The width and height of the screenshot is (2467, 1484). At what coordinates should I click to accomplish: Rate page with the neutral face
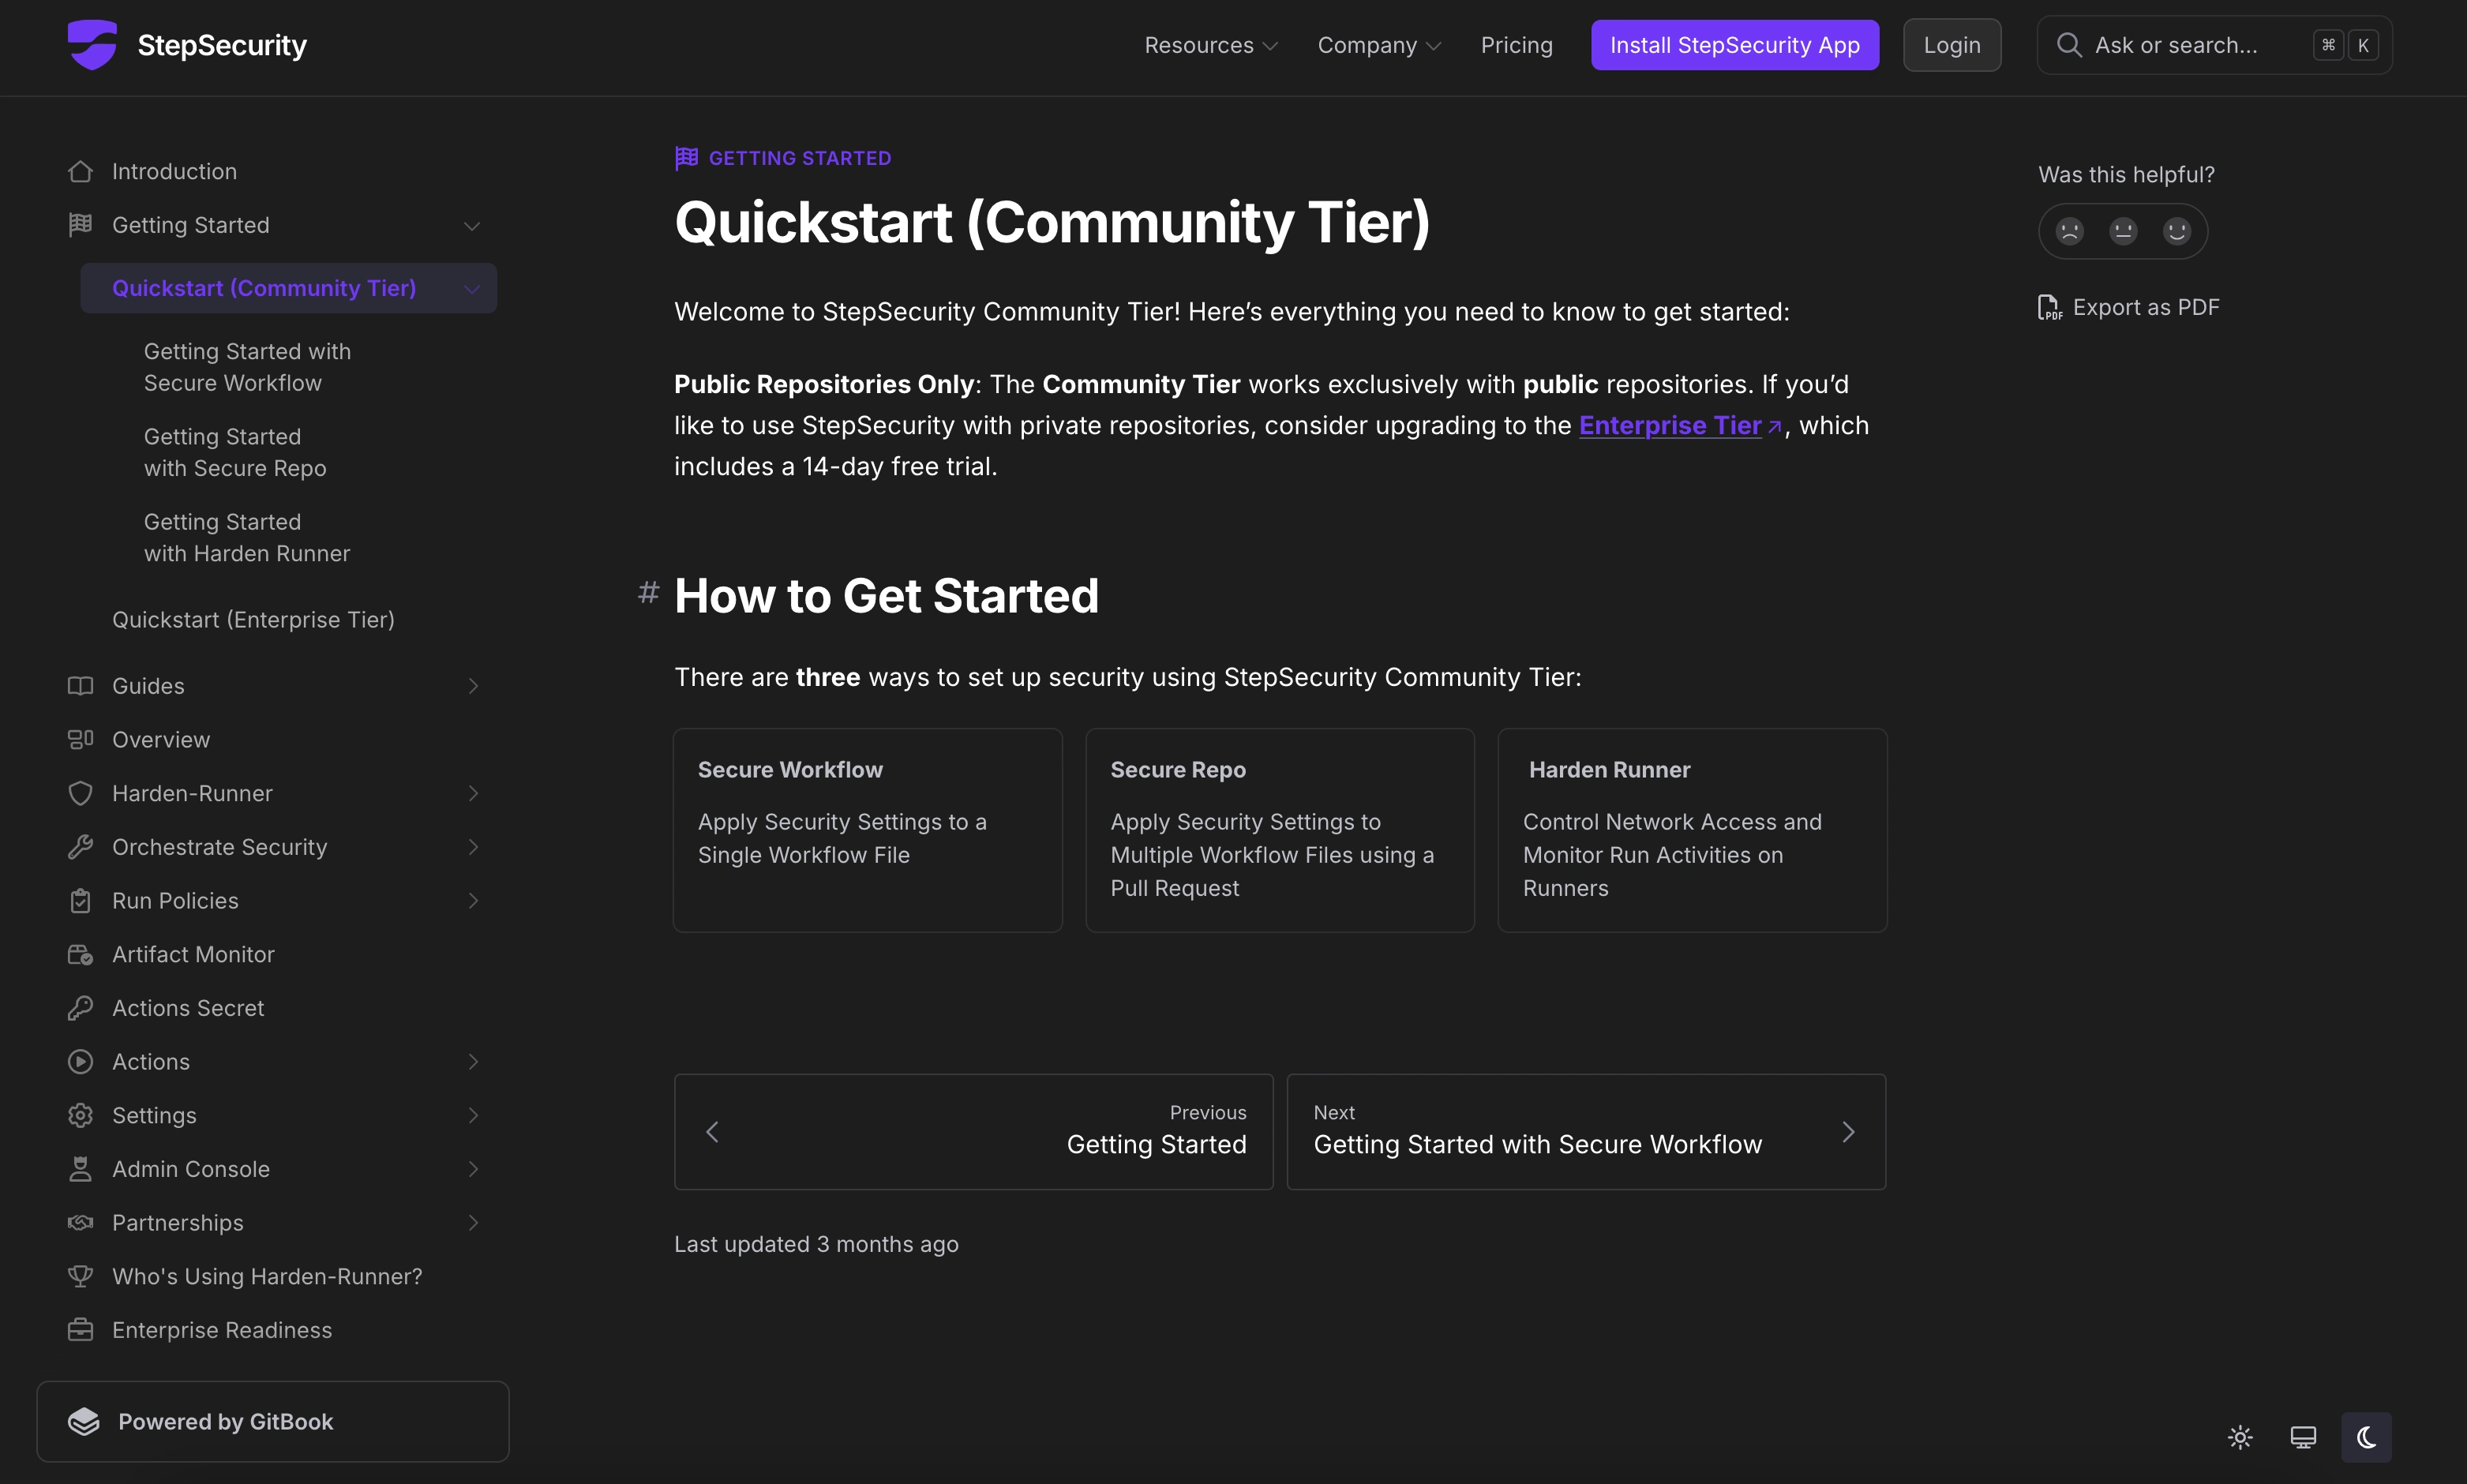coord(2123,231)
